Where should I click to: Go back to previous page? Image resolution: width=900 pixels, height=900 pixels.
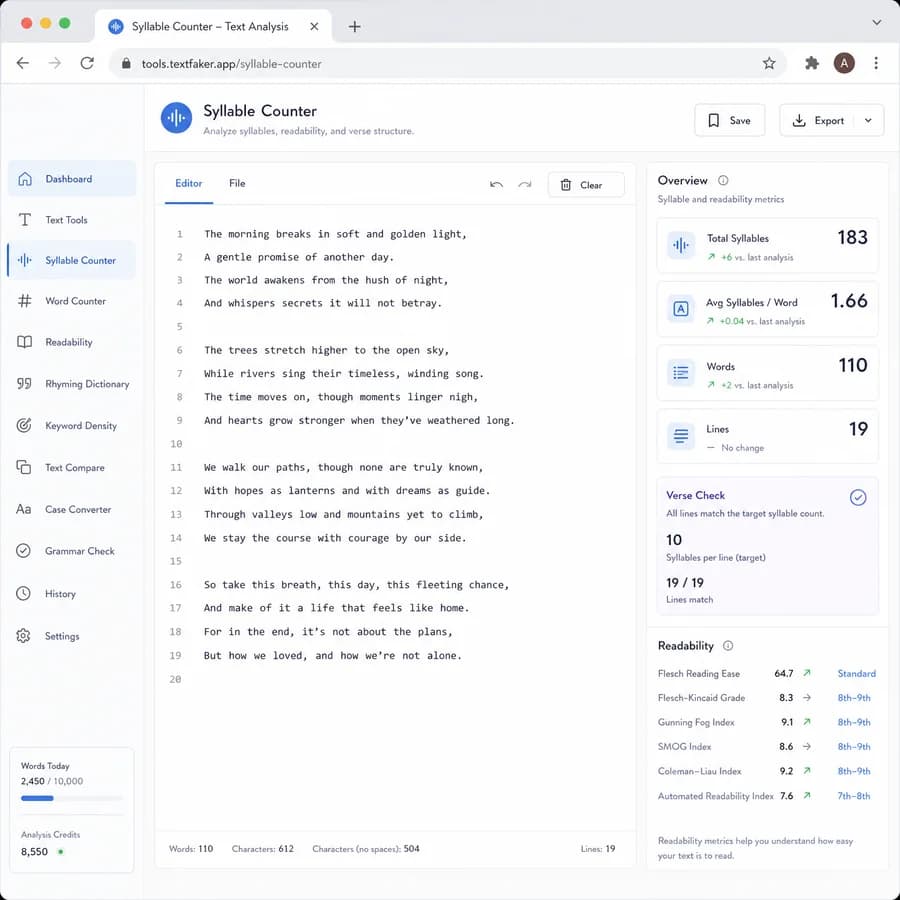point(23,63)
